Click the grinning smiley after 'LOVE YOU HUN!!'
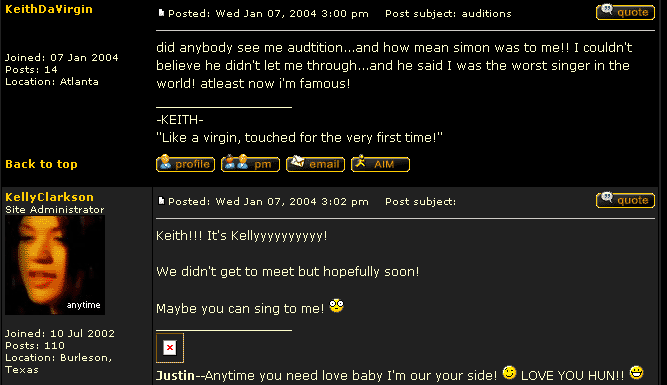This screenshot has width=667, height=385. pyautogui.click(x=636, y=373)
